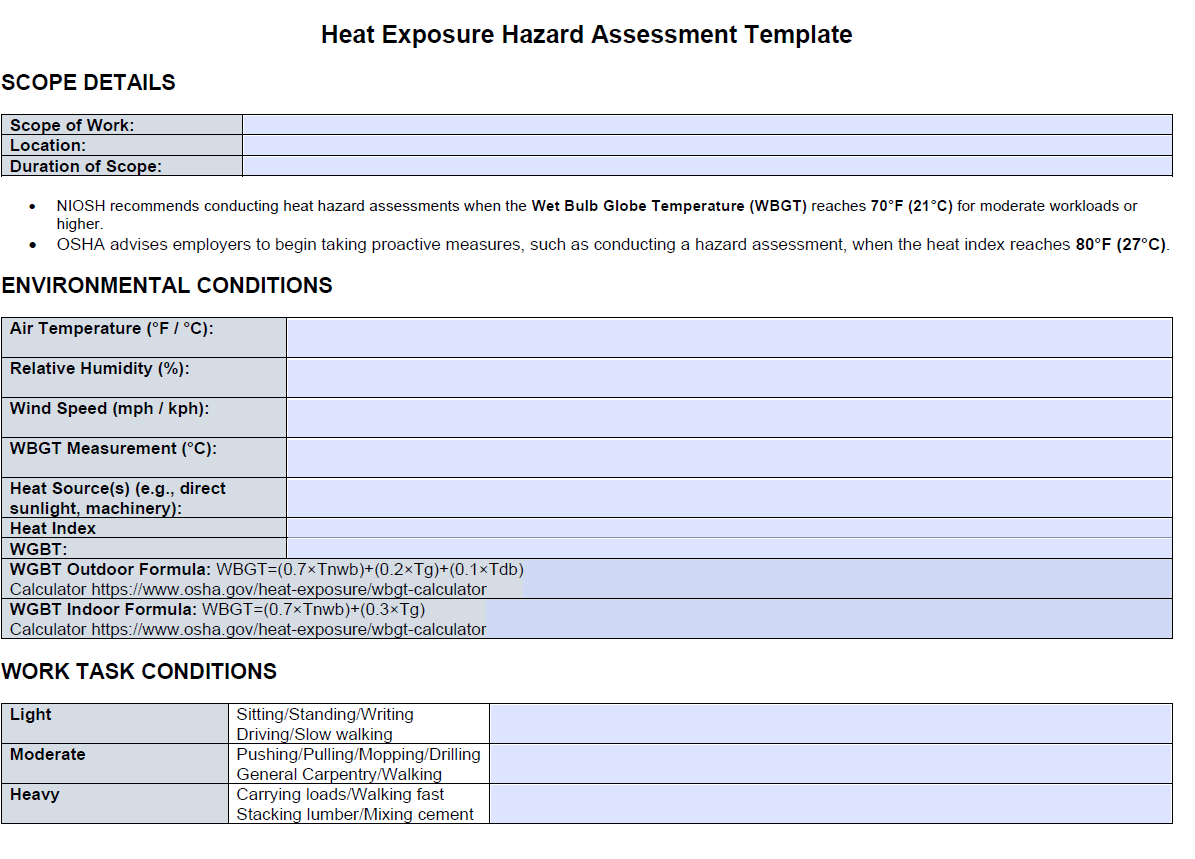This screenshot has height=859, width=1195.
Task: Click the Heat Source(s) entry field
Action: coord(730,496)
